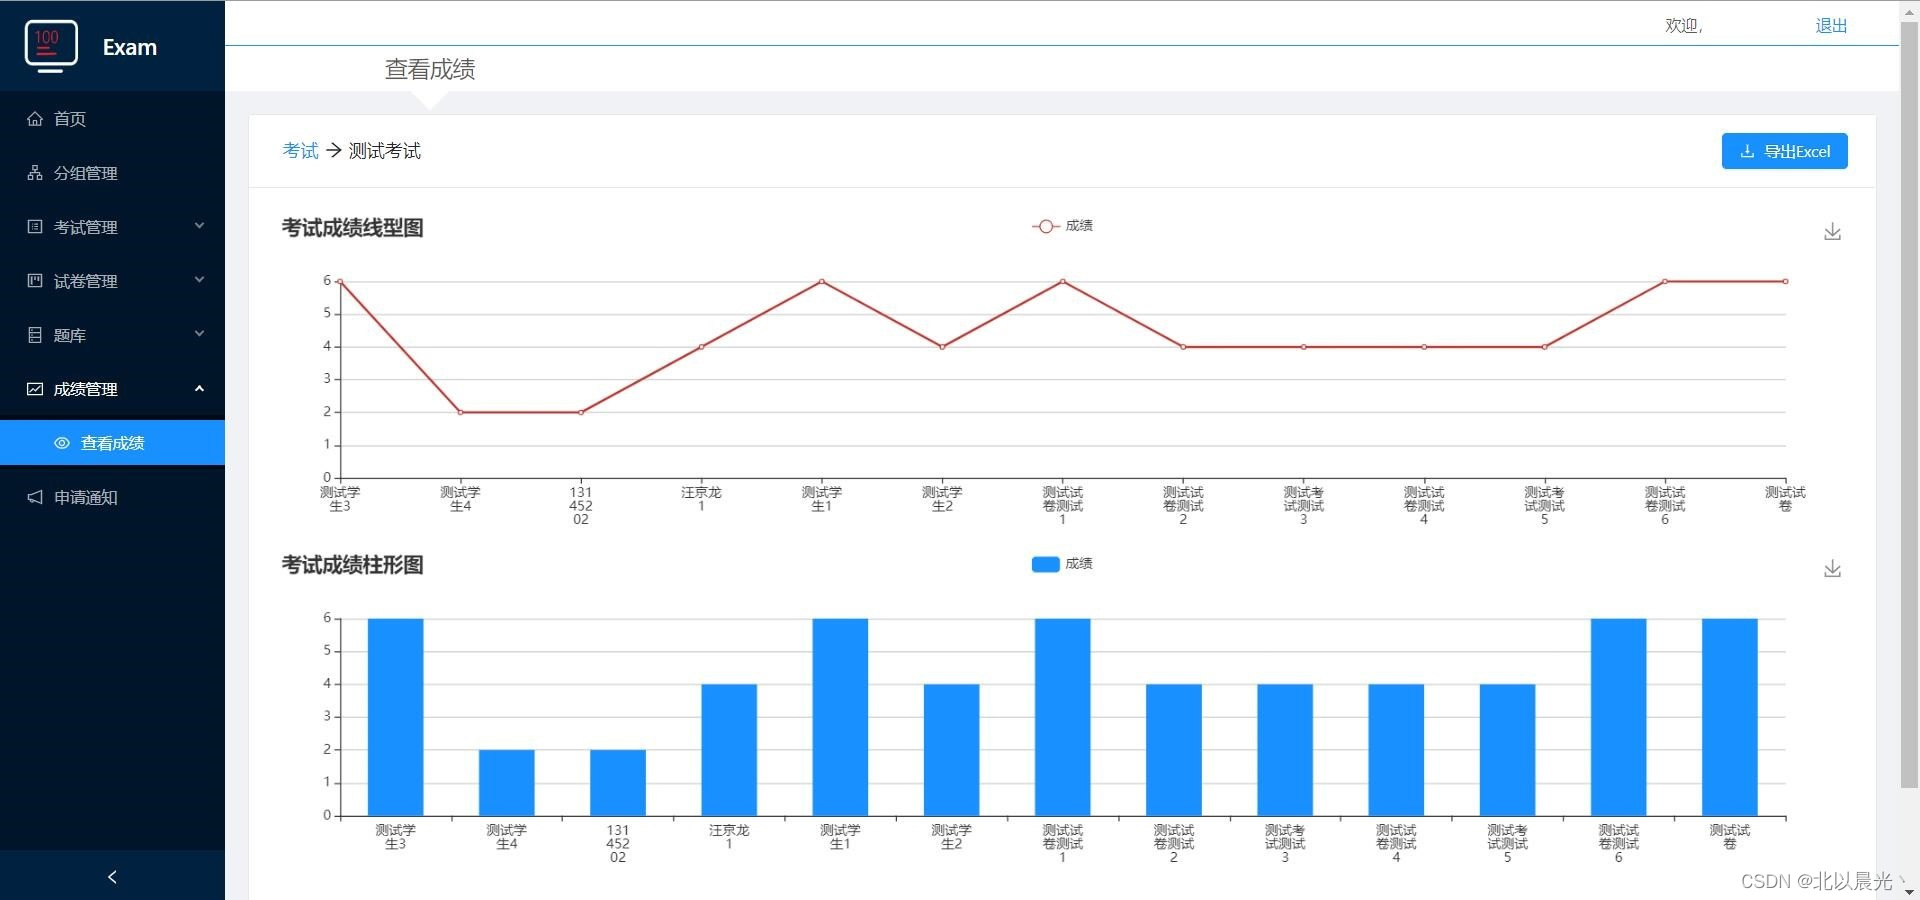Download the bar chart as image
This screenshot has width=1920, height=900.
[x=1832, y=569]
